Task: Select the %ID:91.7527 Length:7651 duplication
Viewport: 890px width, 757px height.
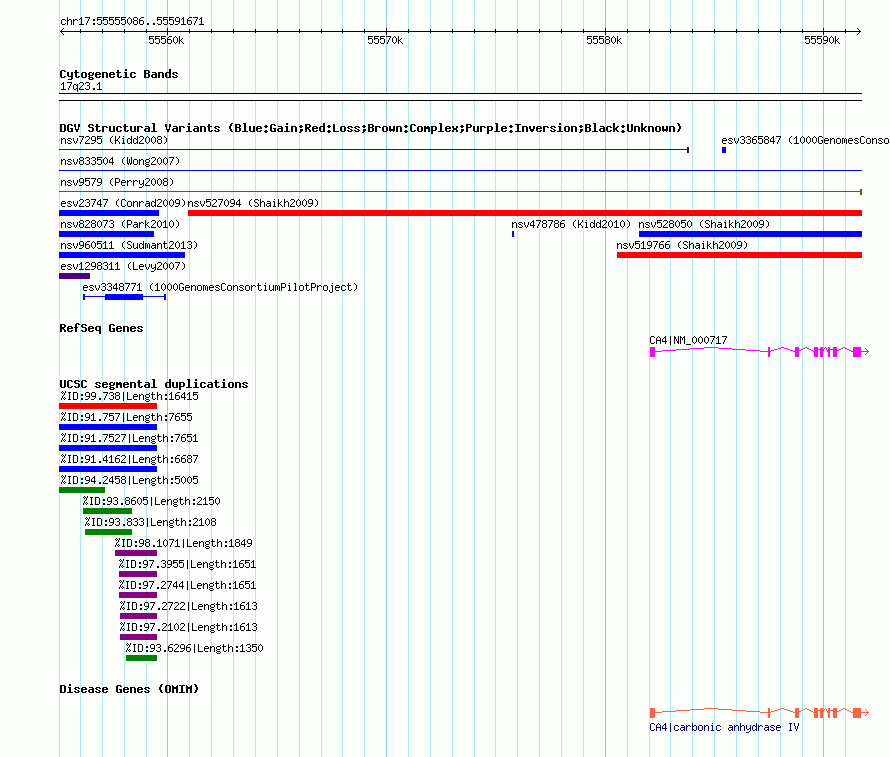Action: [108, 448]
